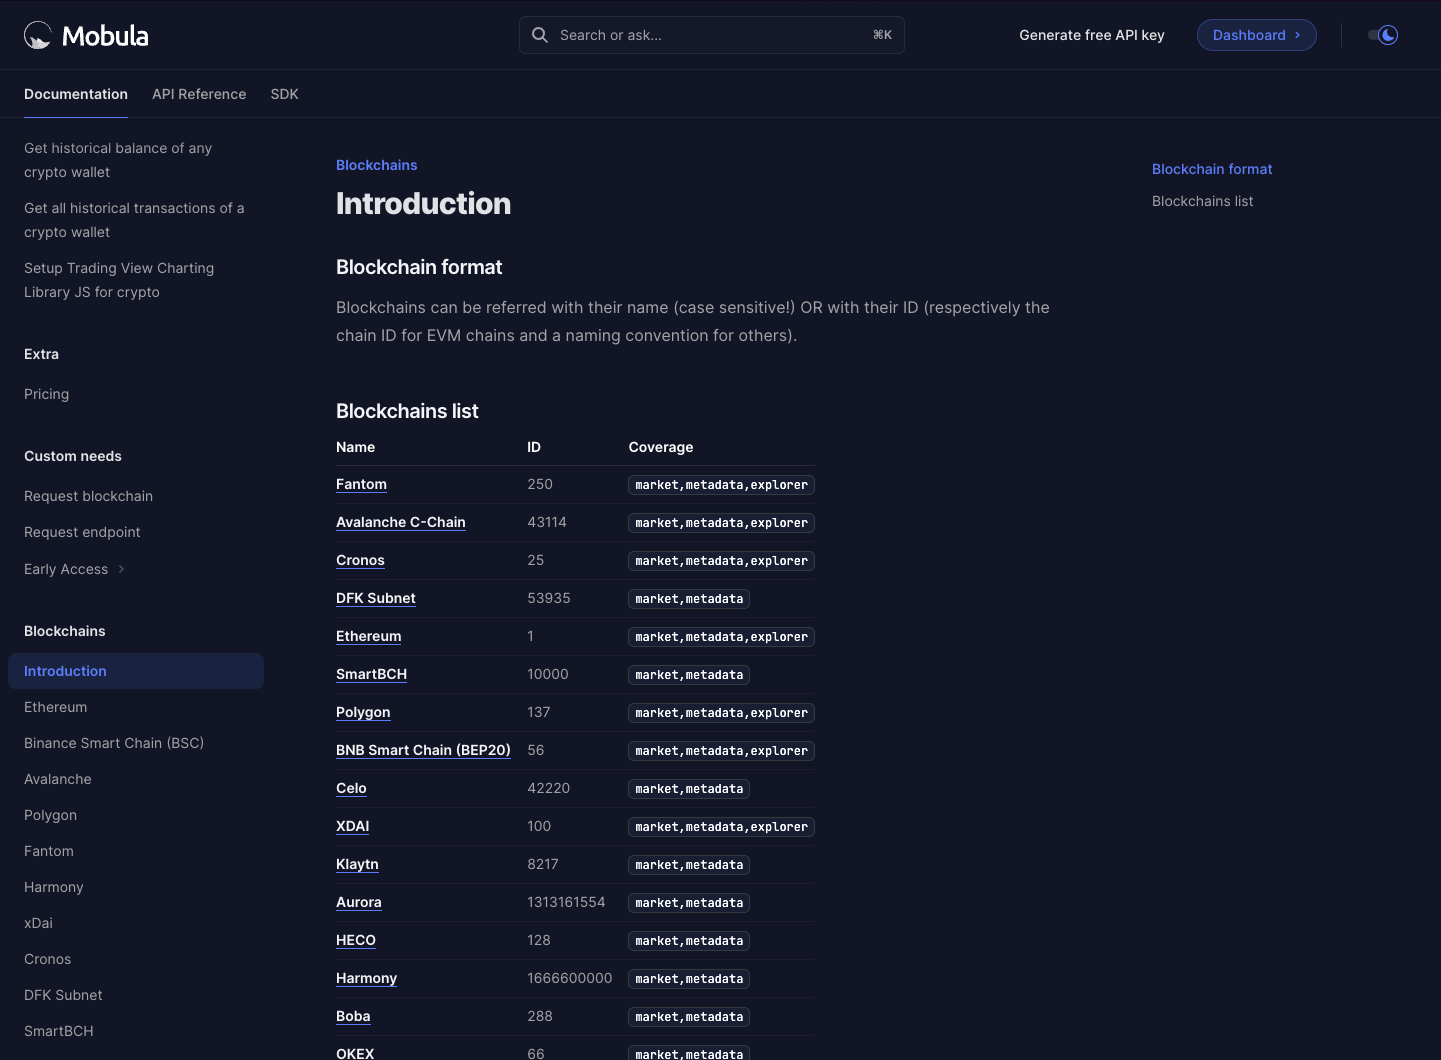Open the Avalanche sidebar page
This screenshot has height=1060, width=1441.
pos(58,779)
